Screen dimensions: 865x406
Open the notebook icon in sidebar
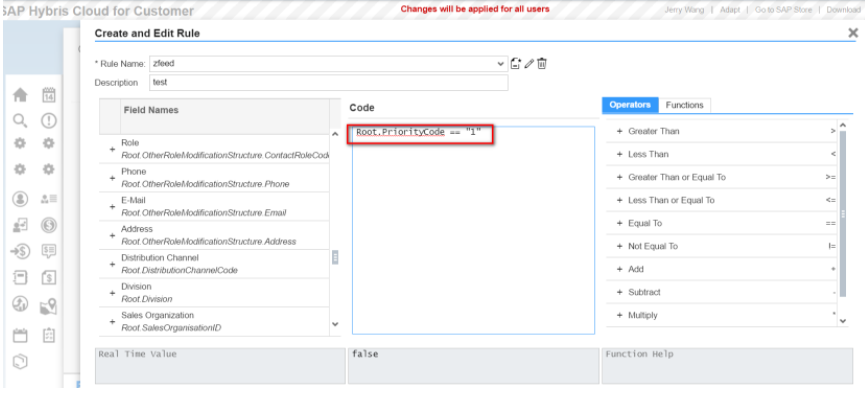point(20,277)
